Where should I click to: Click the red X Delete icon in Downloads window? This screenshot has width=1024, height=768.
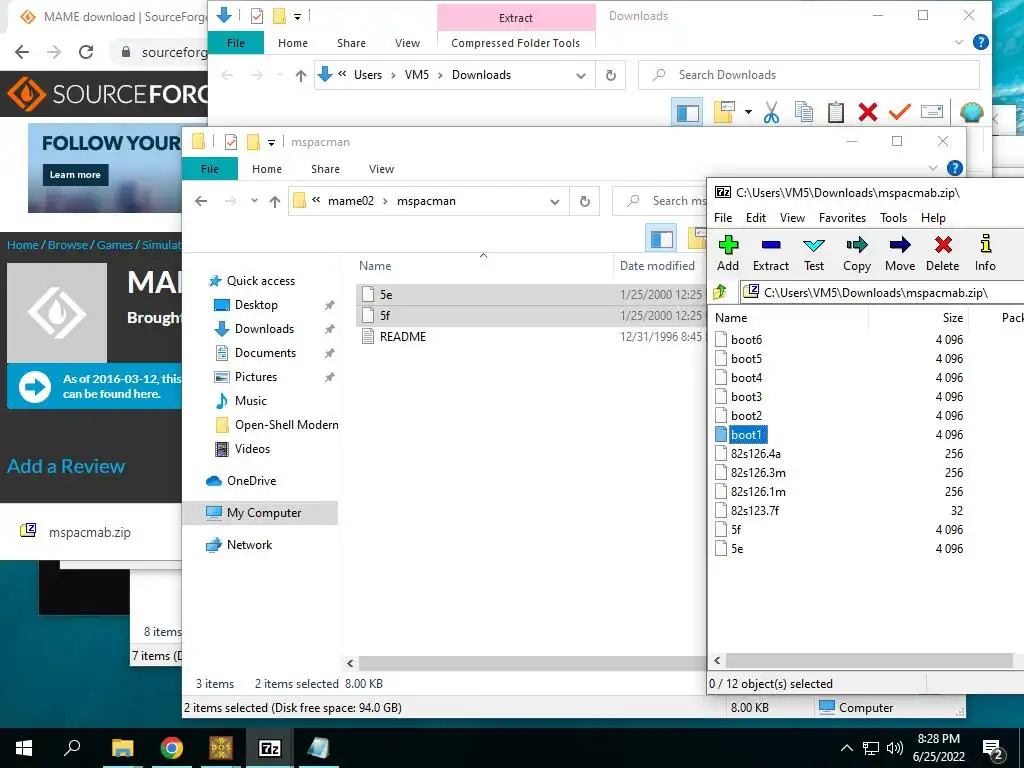[868, 112]
